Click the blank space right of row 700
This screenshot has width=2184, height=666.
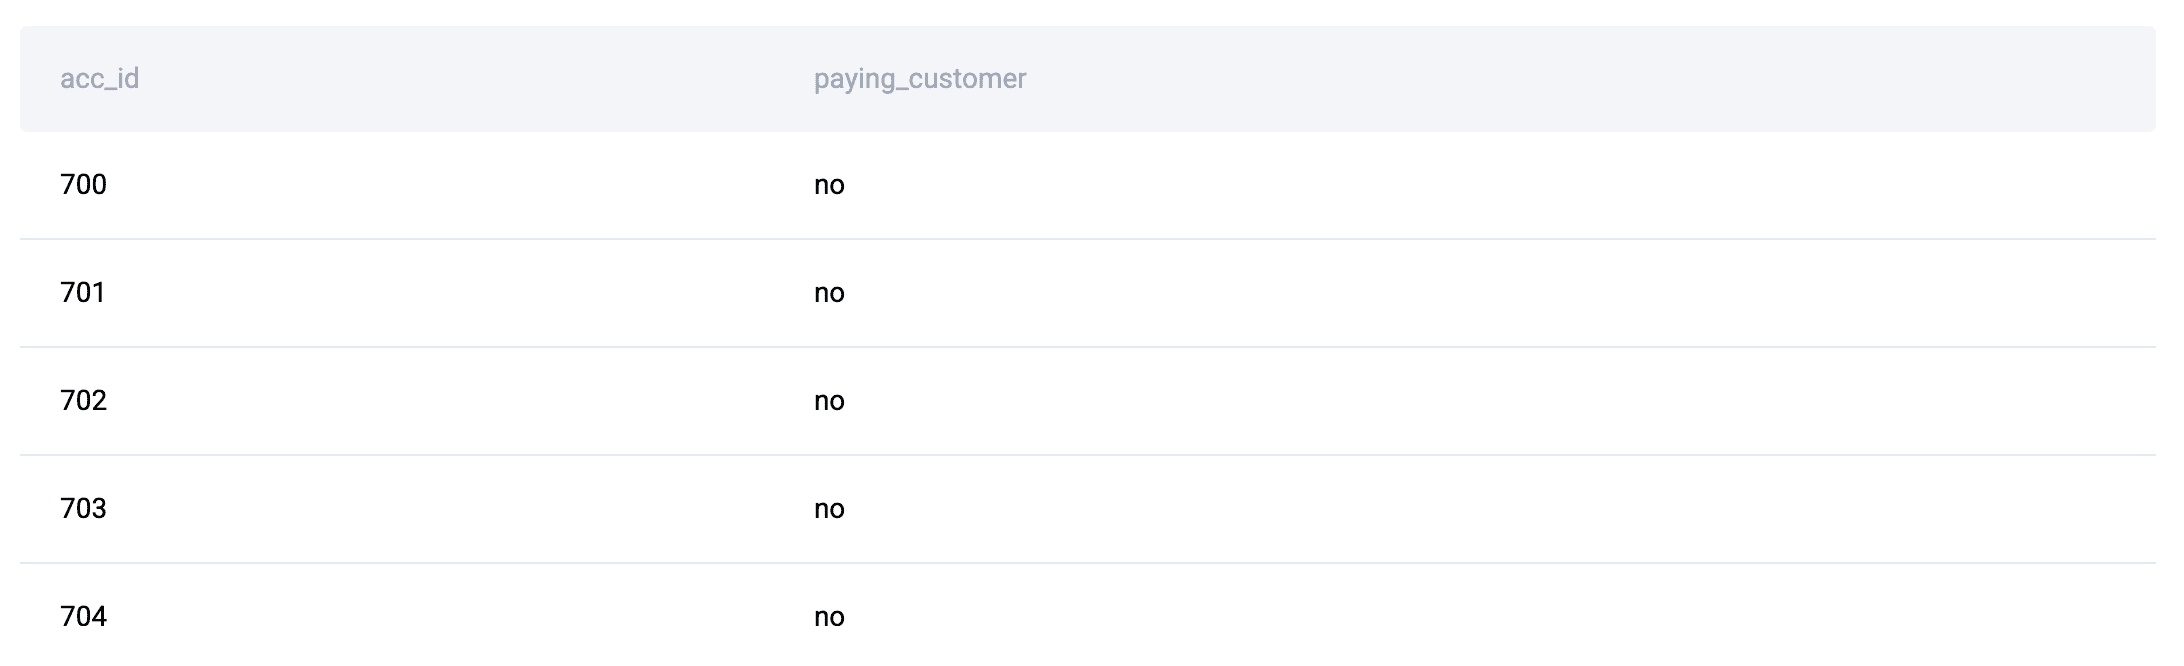[x=1500, y=185]
